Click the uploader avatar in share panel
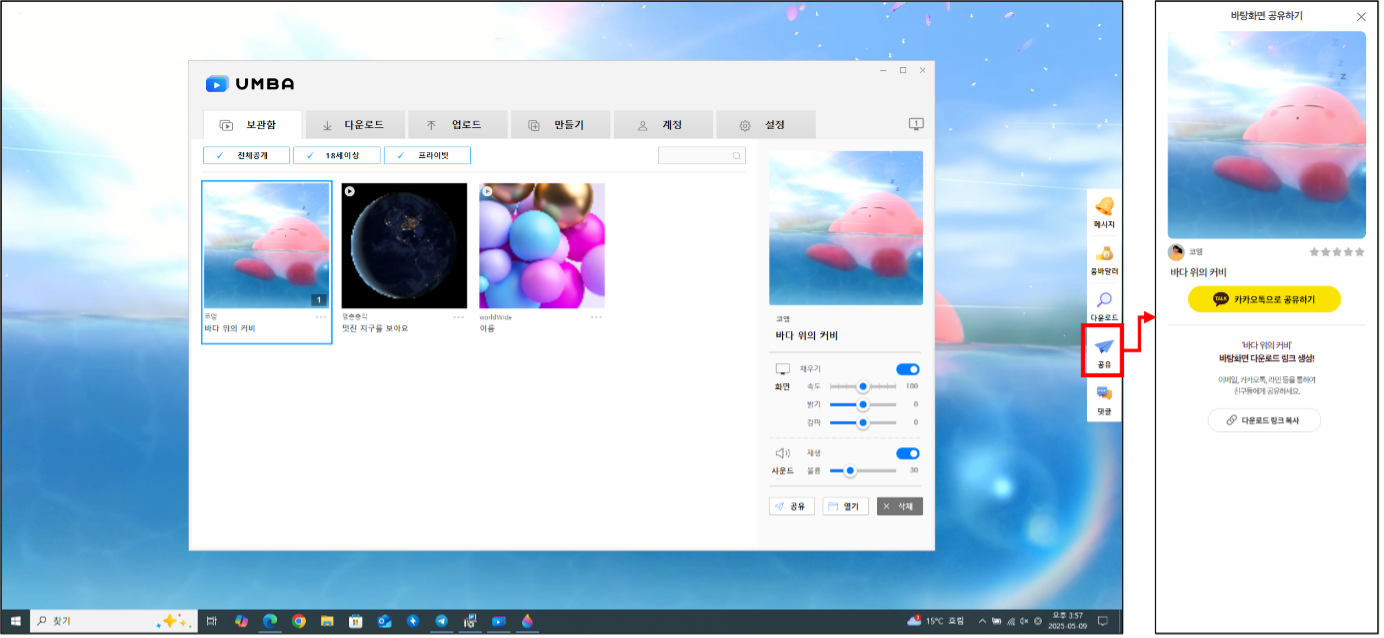Screen dimensions: 1384x638 coord(1176,252)
